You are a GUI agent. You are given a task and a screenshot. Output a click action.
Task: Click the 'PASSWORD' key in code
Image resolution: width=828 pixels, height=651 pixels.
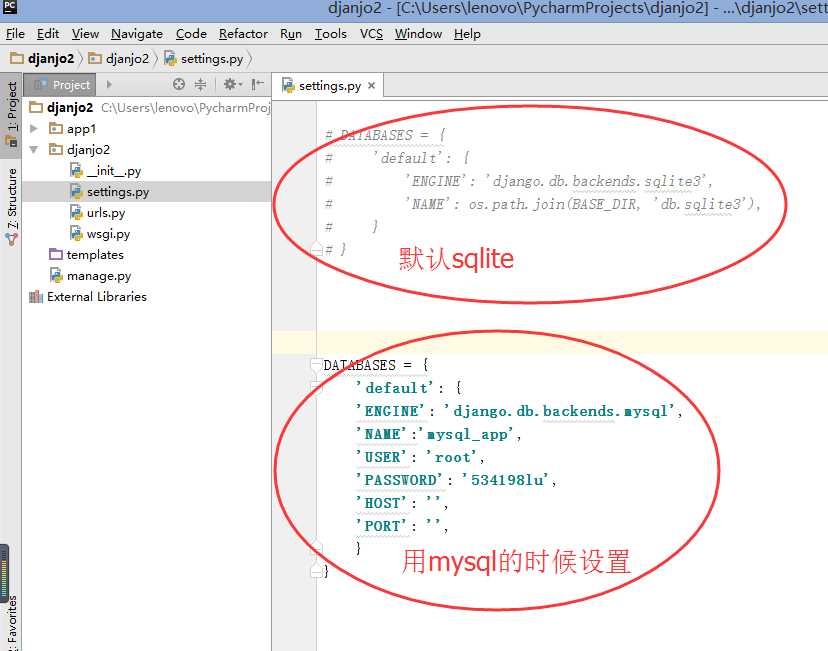pyautogui.click(x=400, y=480)
